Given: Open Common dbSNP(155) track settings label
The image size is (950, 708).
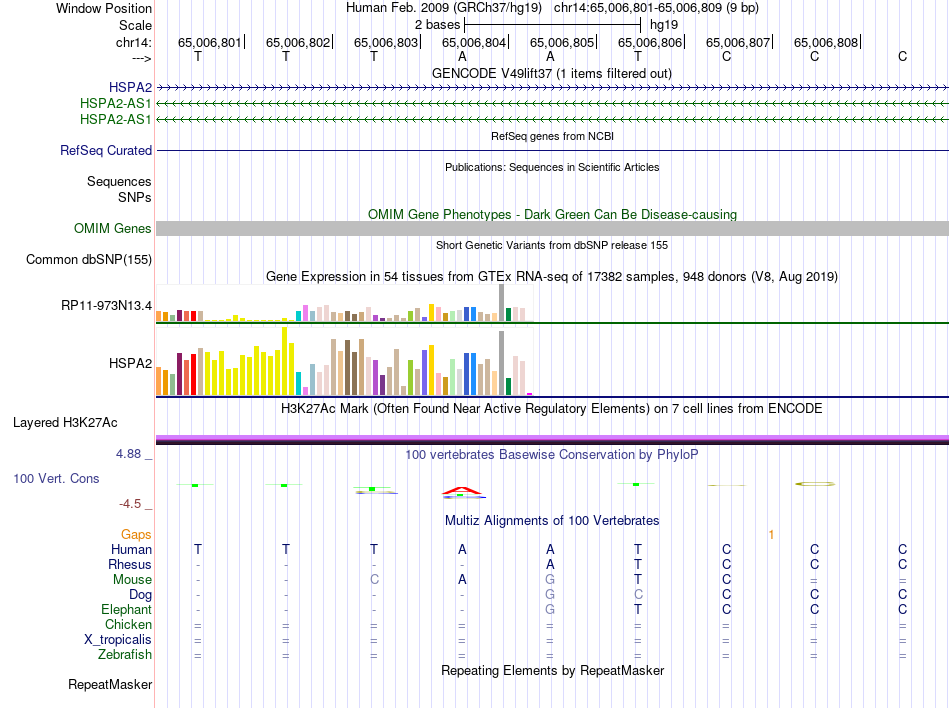Looking at the screenshot, I should pos(89,260).
